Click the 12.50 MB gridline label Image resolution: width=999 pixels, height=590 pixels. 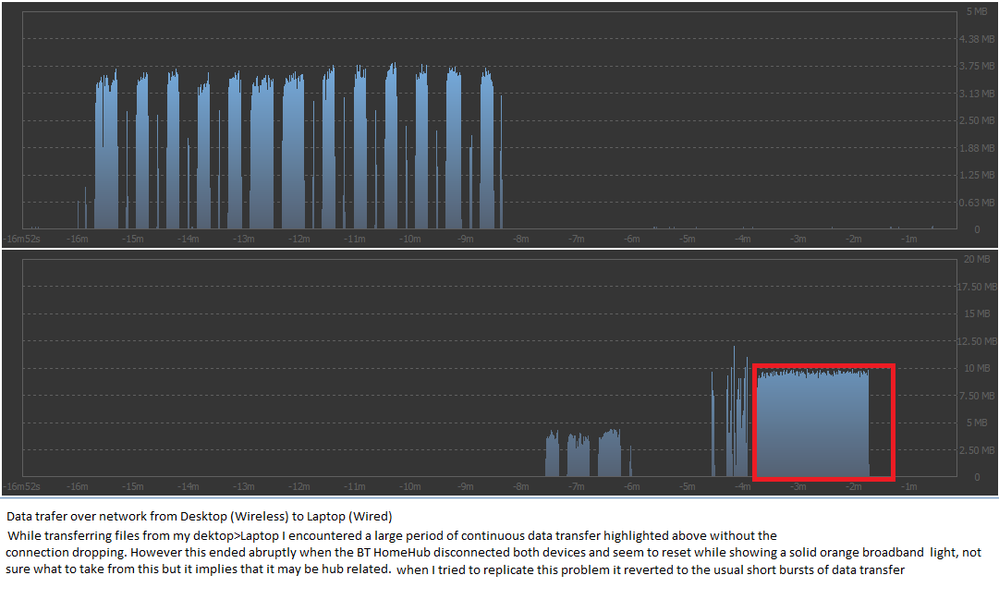point(977,342)
